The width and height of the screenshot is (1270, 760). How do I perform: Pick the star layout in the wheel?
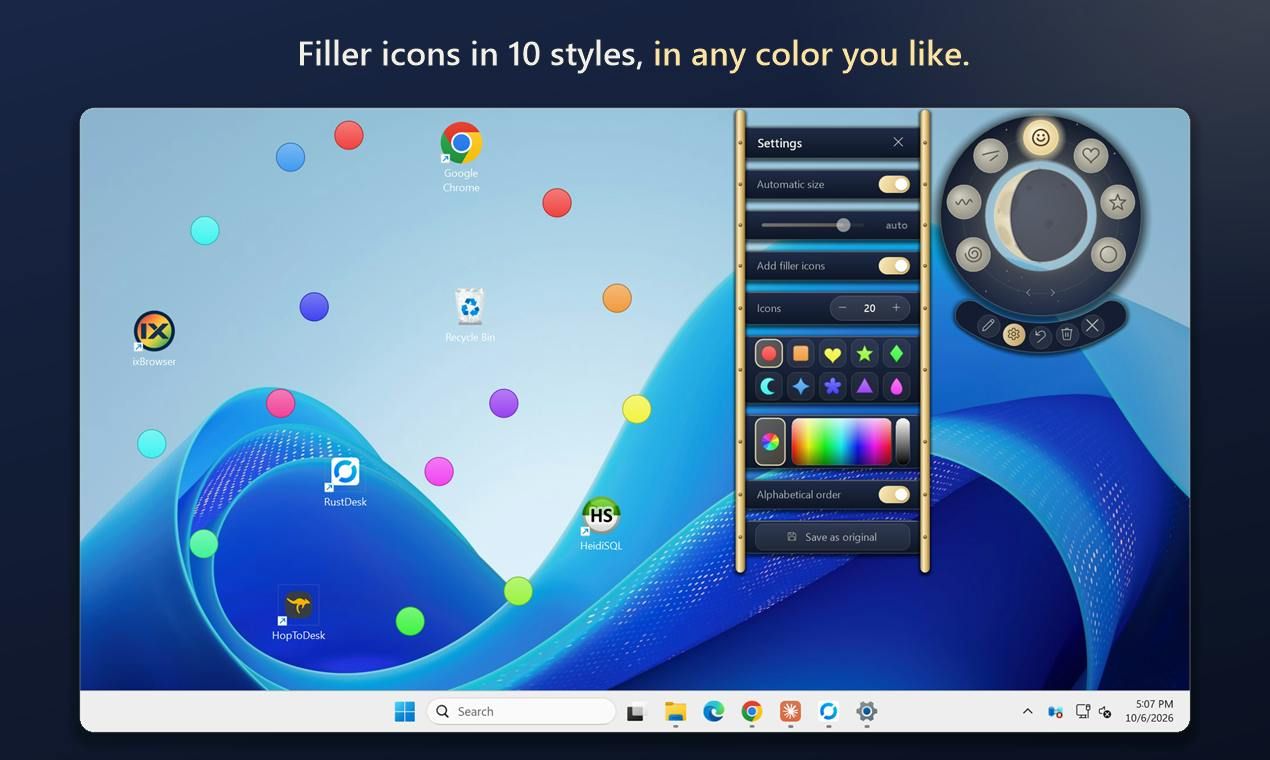1117,203
